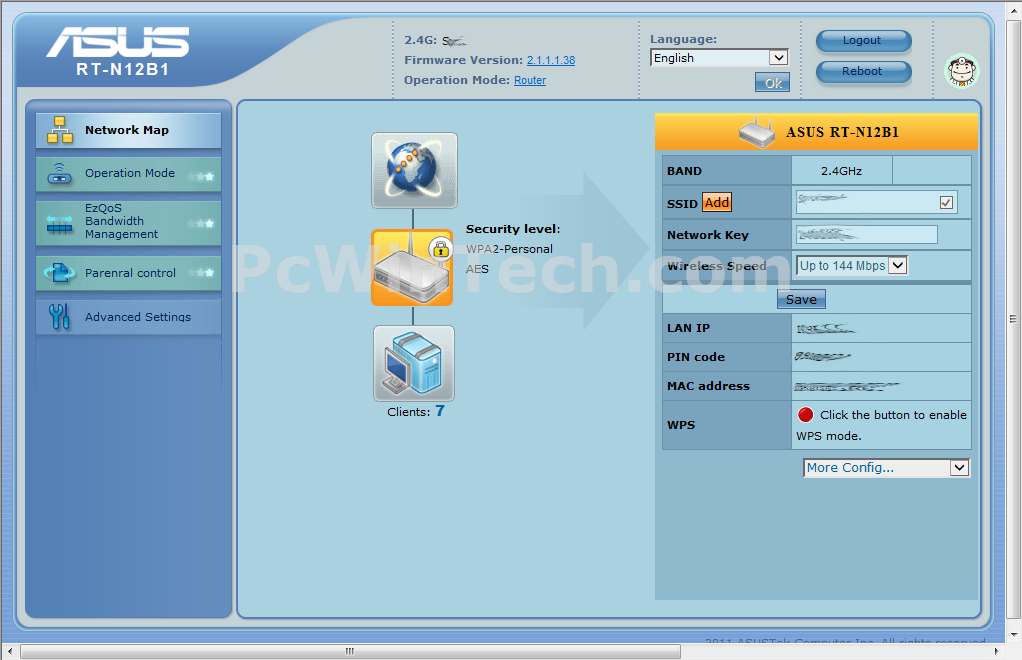Click the MAC address label
Screen dimensions: 1022x660
pos(708,386)
